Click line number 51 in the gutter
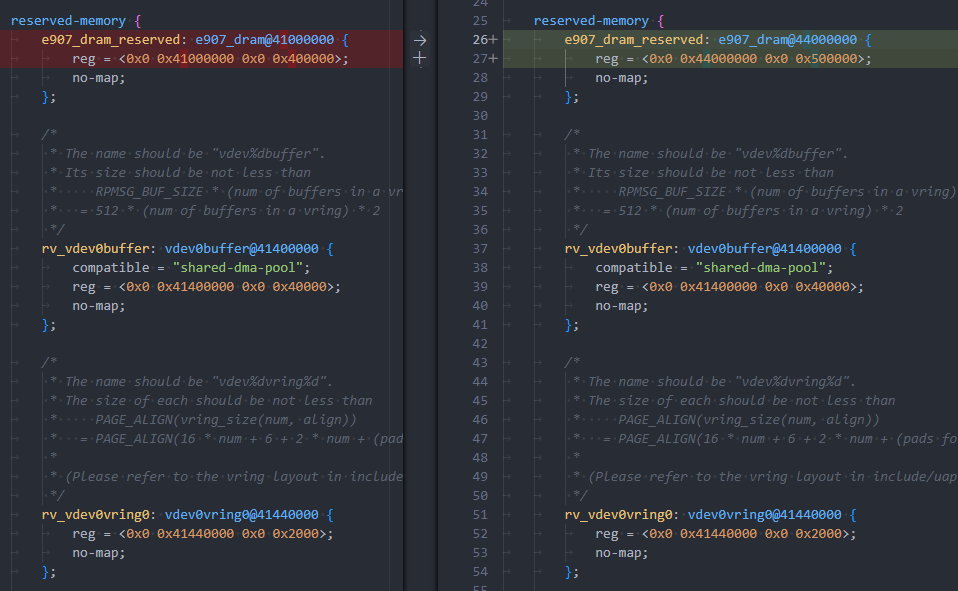 pyautogui.click(x=479, y=515)
